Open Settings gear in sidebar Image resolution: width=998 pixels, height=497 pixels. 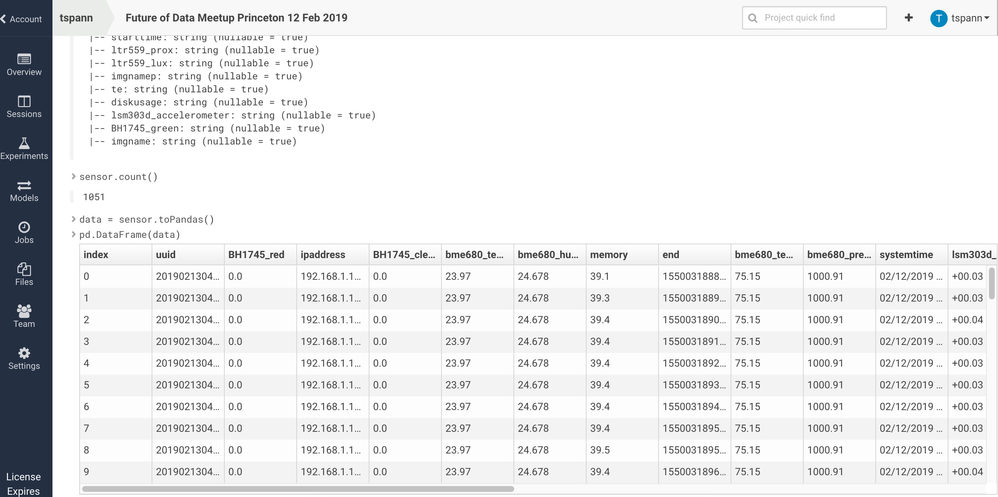tap(24, 354)
